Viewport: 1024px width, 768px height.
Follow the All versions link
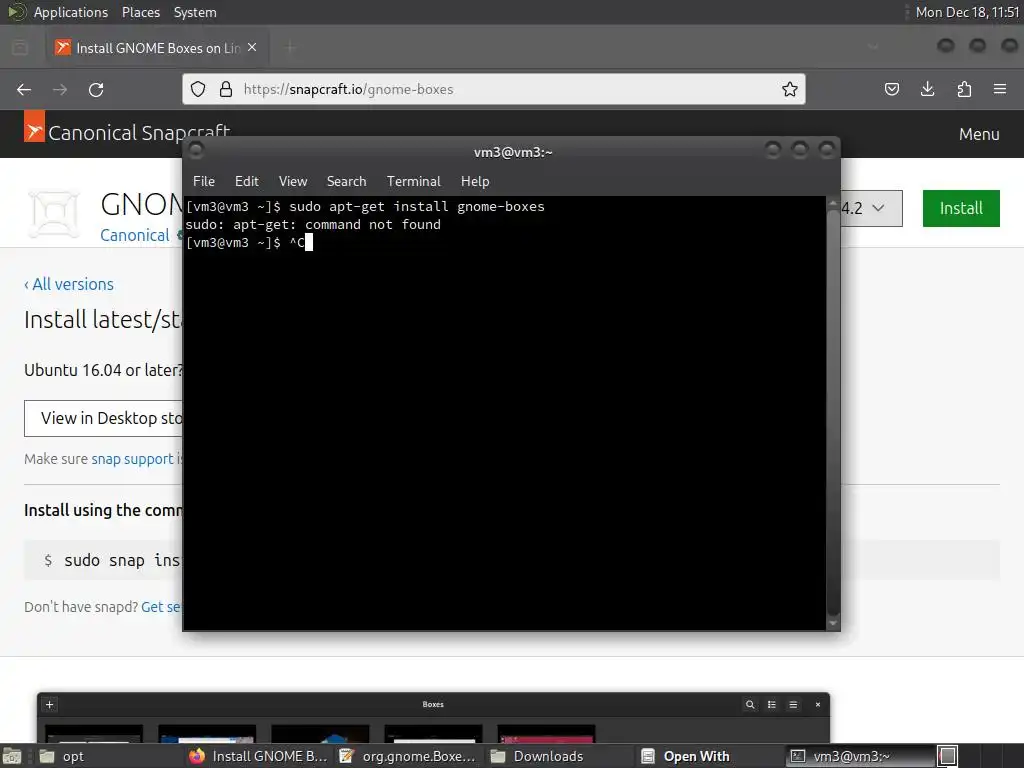(x=69, y=284)
